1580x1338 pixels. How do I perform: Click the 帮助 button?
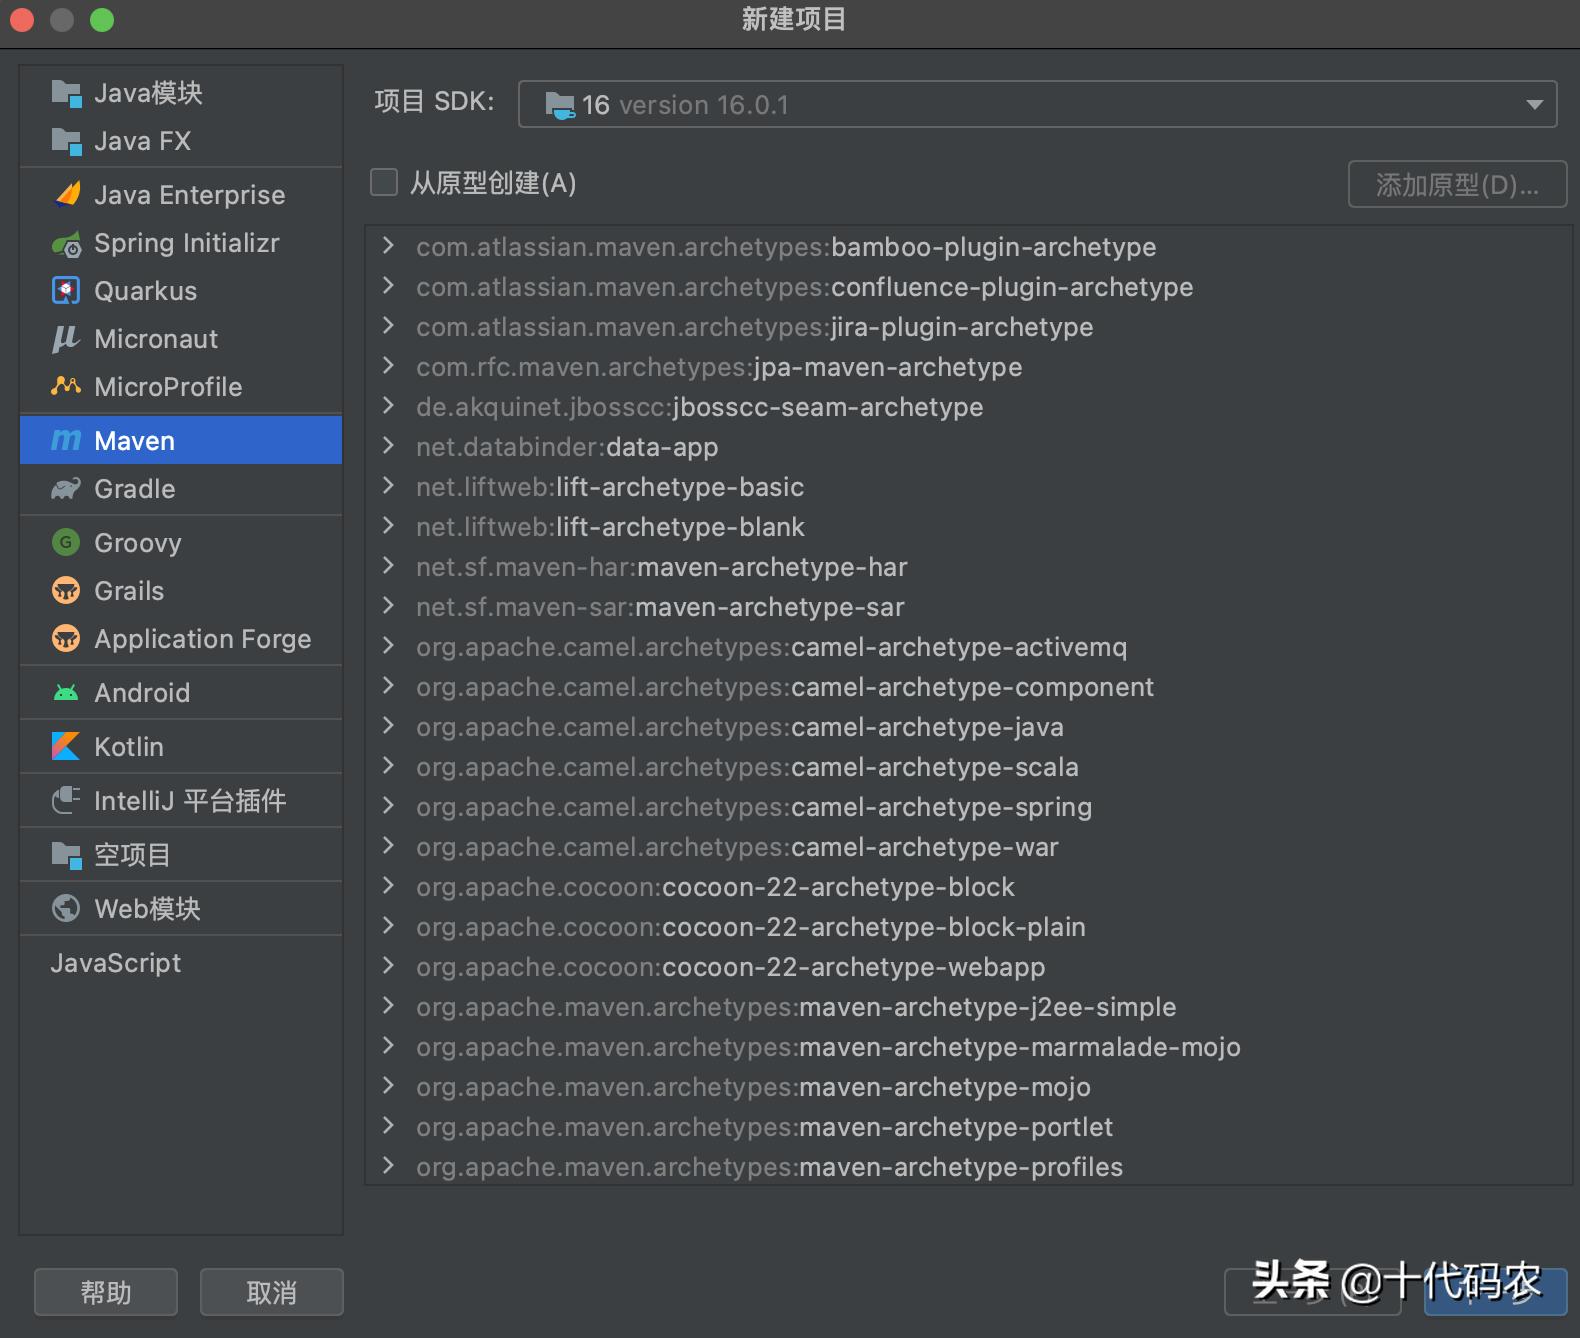tap(106, 1292)
